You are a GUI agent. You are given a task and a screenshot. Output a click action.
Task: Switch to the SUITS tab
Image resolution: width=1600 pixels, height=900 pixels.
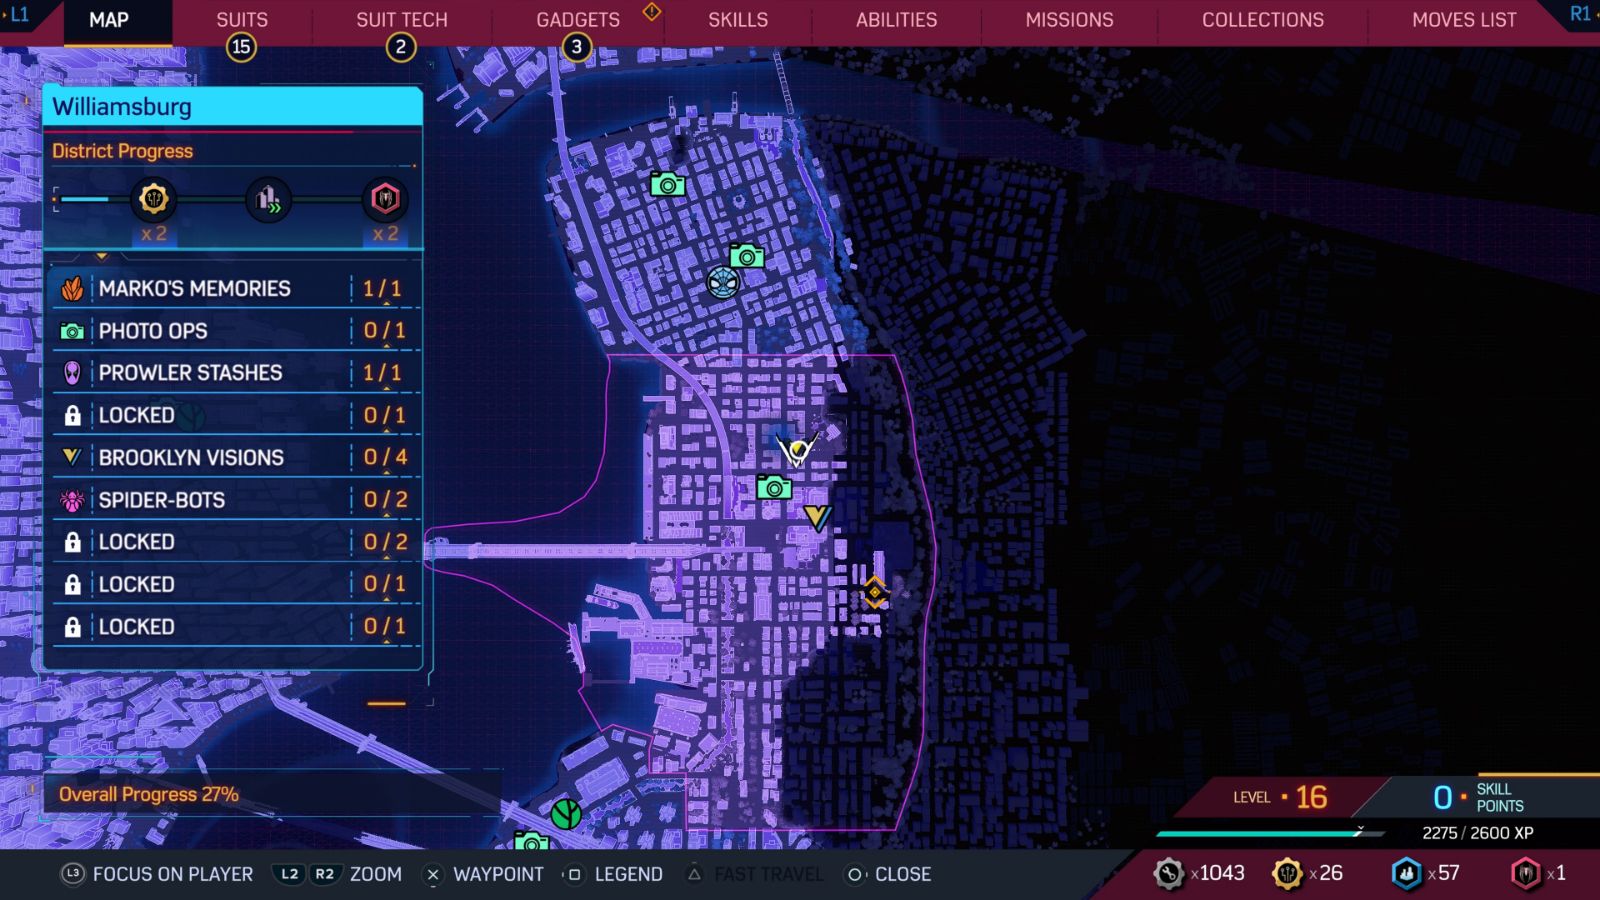[241, 19]
